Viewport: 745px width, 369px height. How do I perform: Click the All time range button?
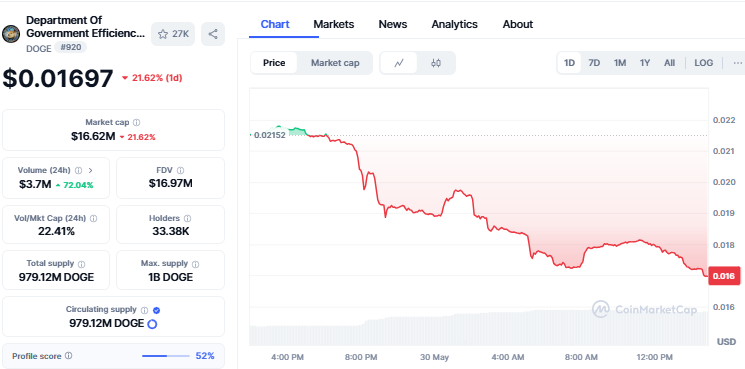click(669, 63)
